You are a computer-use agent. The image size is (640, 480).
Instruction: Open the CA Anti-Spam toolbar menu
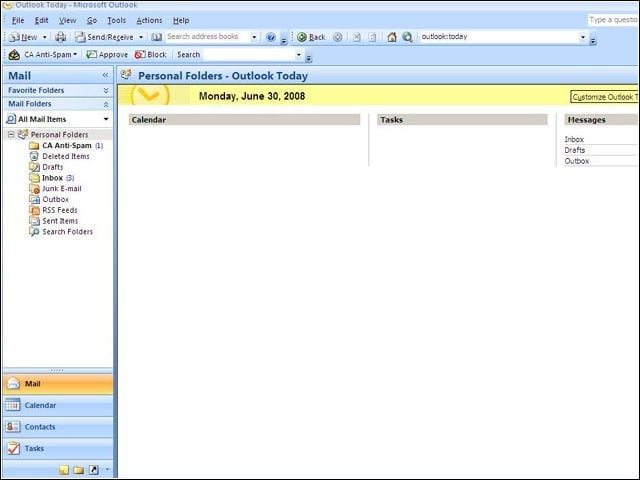51,55
